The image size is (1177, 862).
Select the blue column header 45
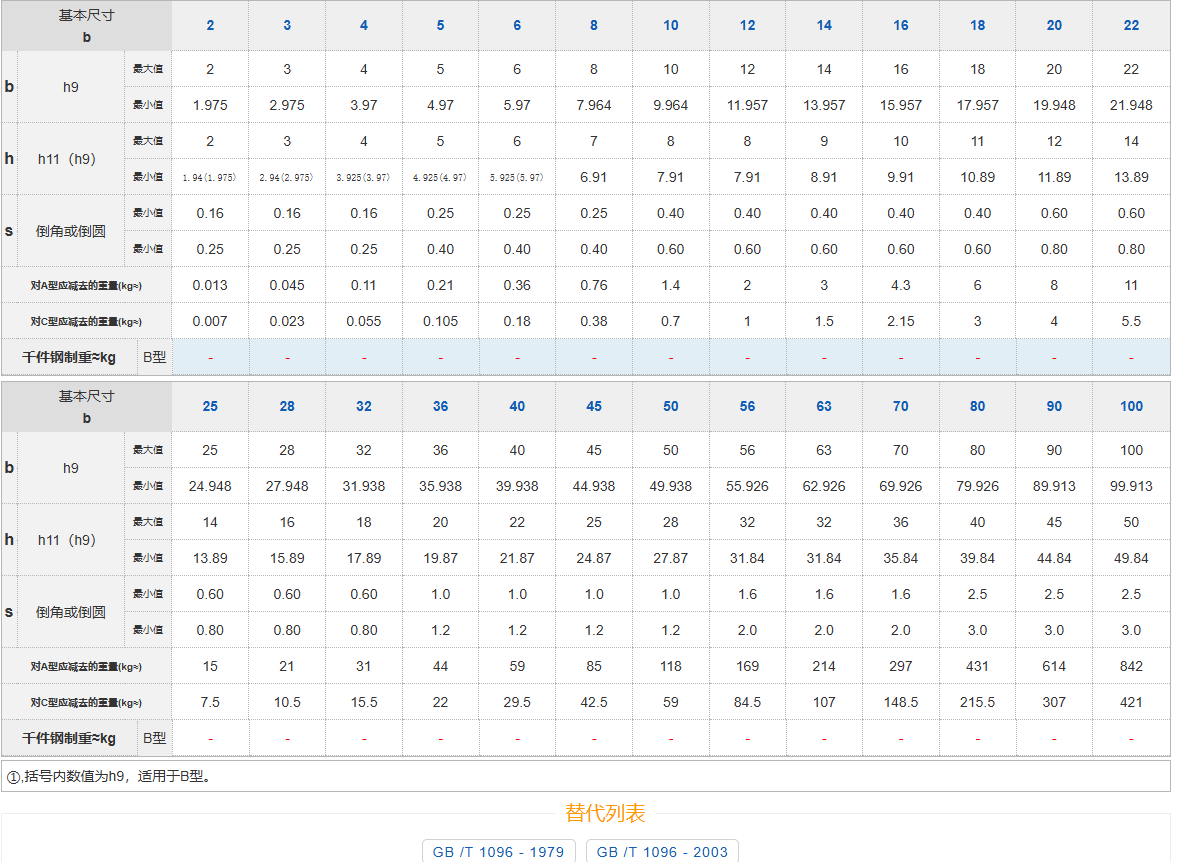coord(594,406)
